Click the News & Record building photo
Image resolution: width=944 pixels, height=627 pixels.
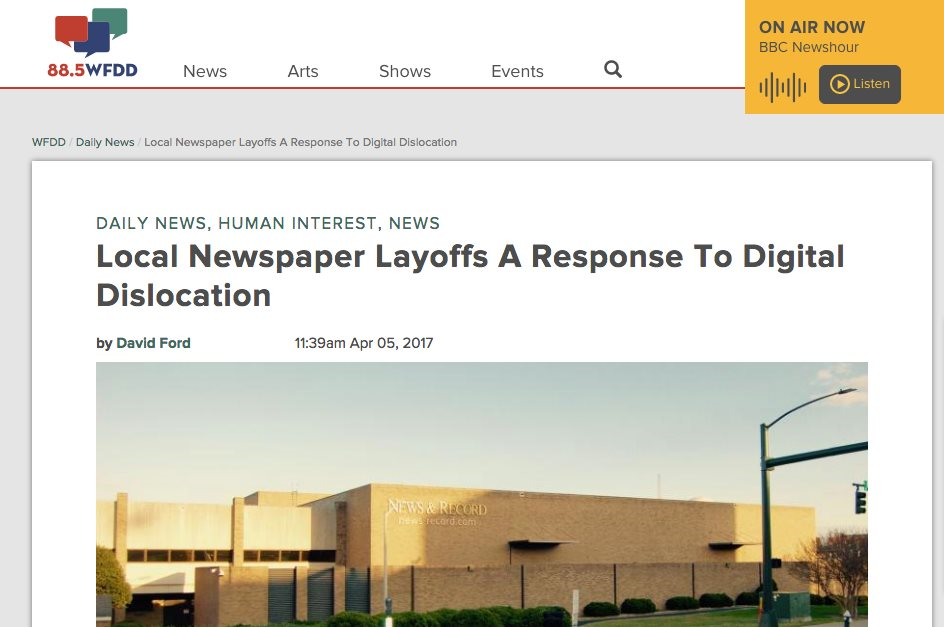tap(481, 495)
